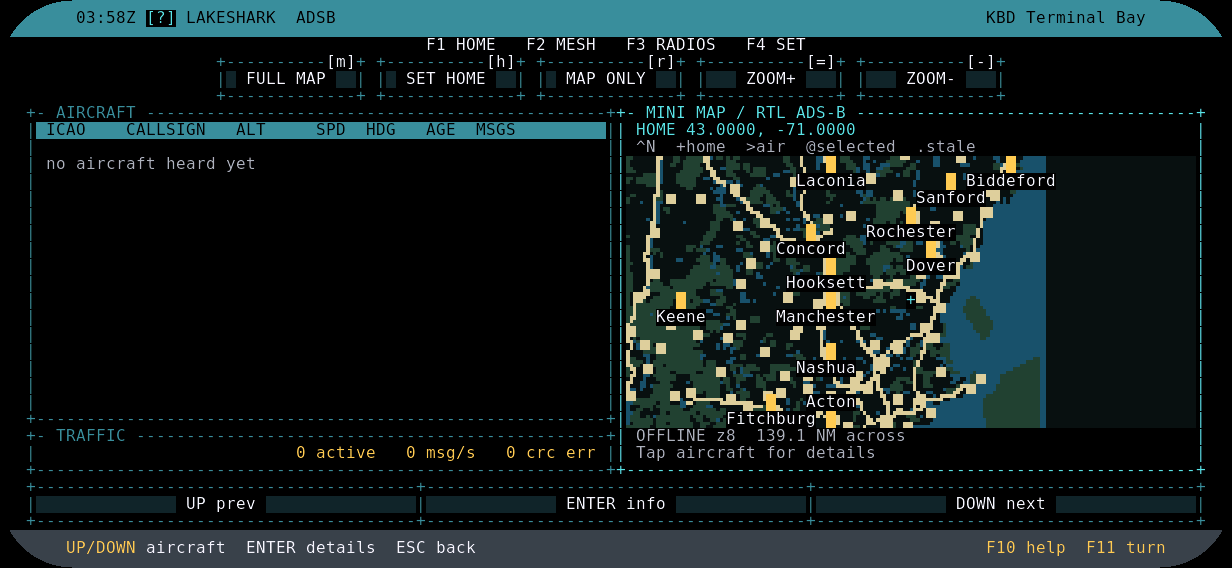Switch to the F2 MESH screen

[x=561, y=45]
